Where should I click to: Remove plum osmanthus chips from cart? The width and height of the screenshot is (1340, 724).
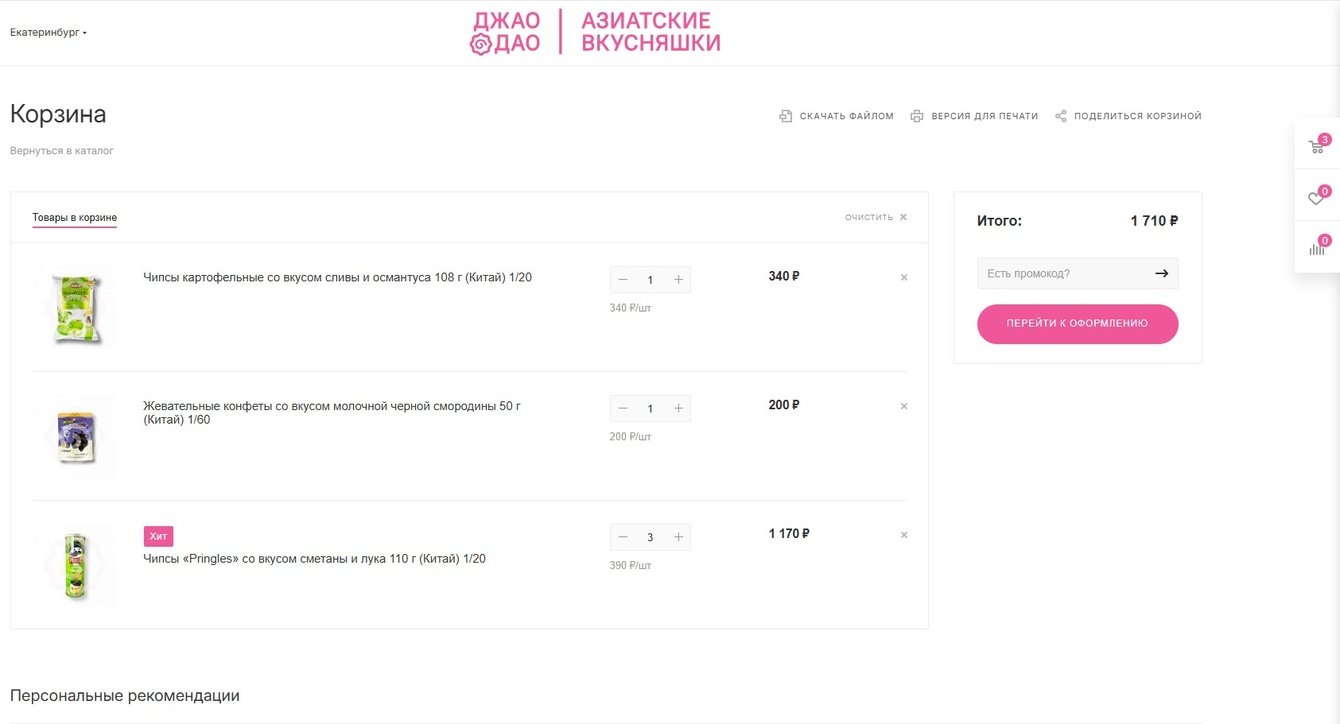(x=904, y=278)
